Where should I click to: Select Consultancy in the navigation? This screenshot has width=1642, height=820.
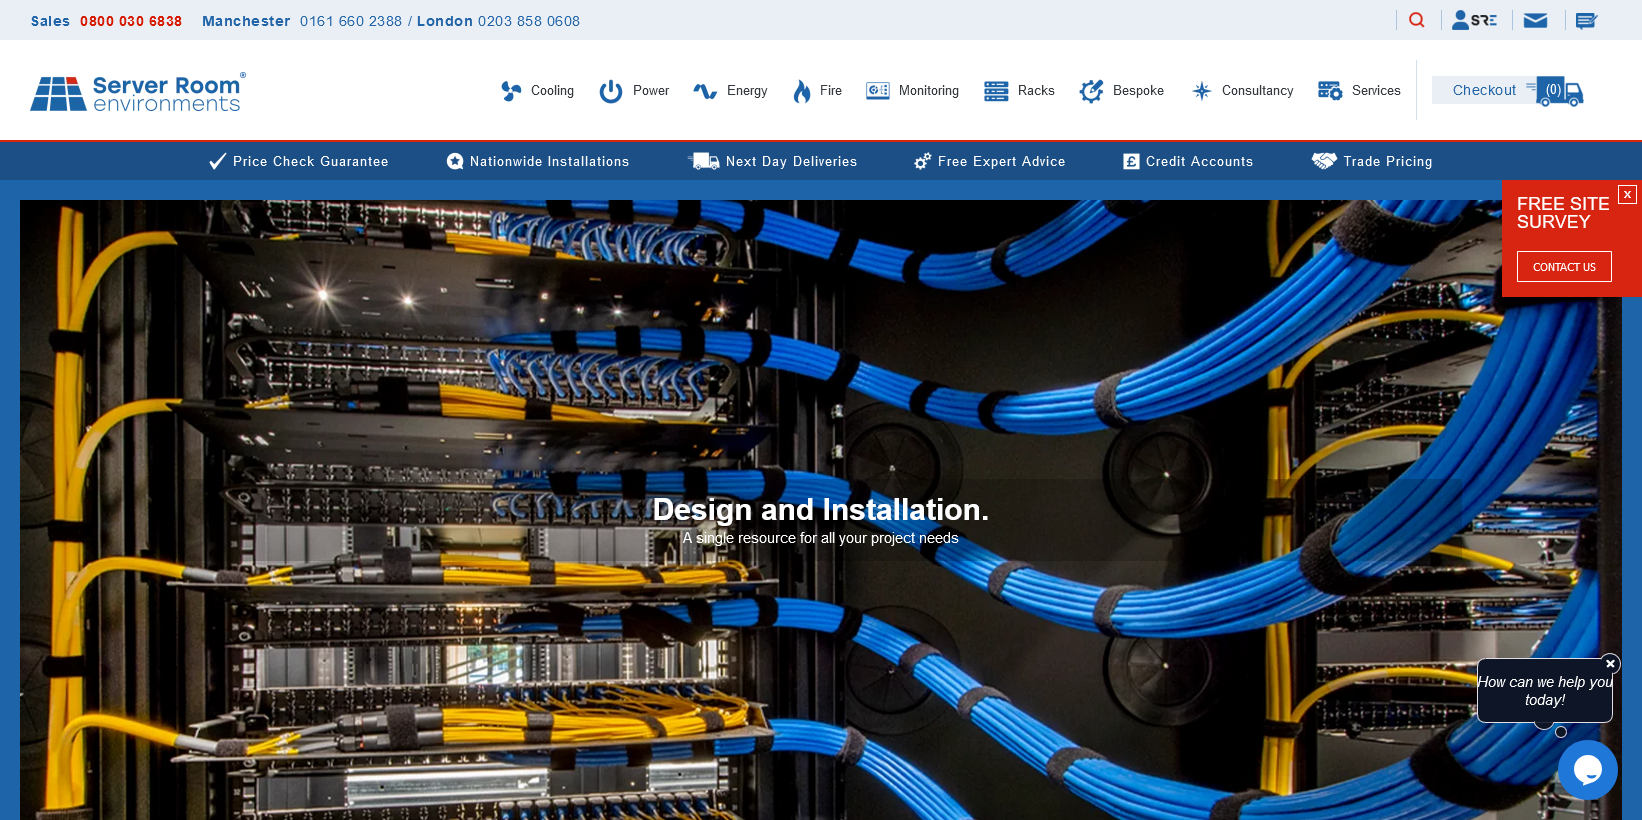(1256, 91)
